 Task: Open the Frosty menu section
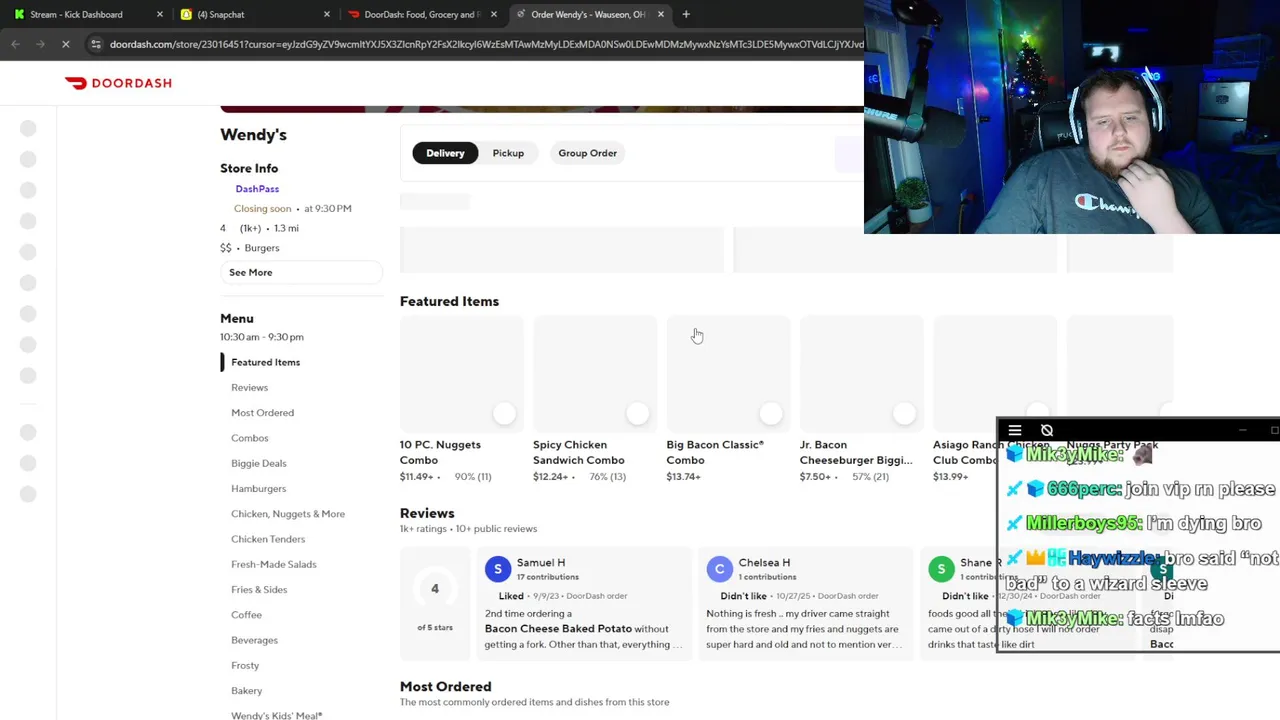coord(245,665)
